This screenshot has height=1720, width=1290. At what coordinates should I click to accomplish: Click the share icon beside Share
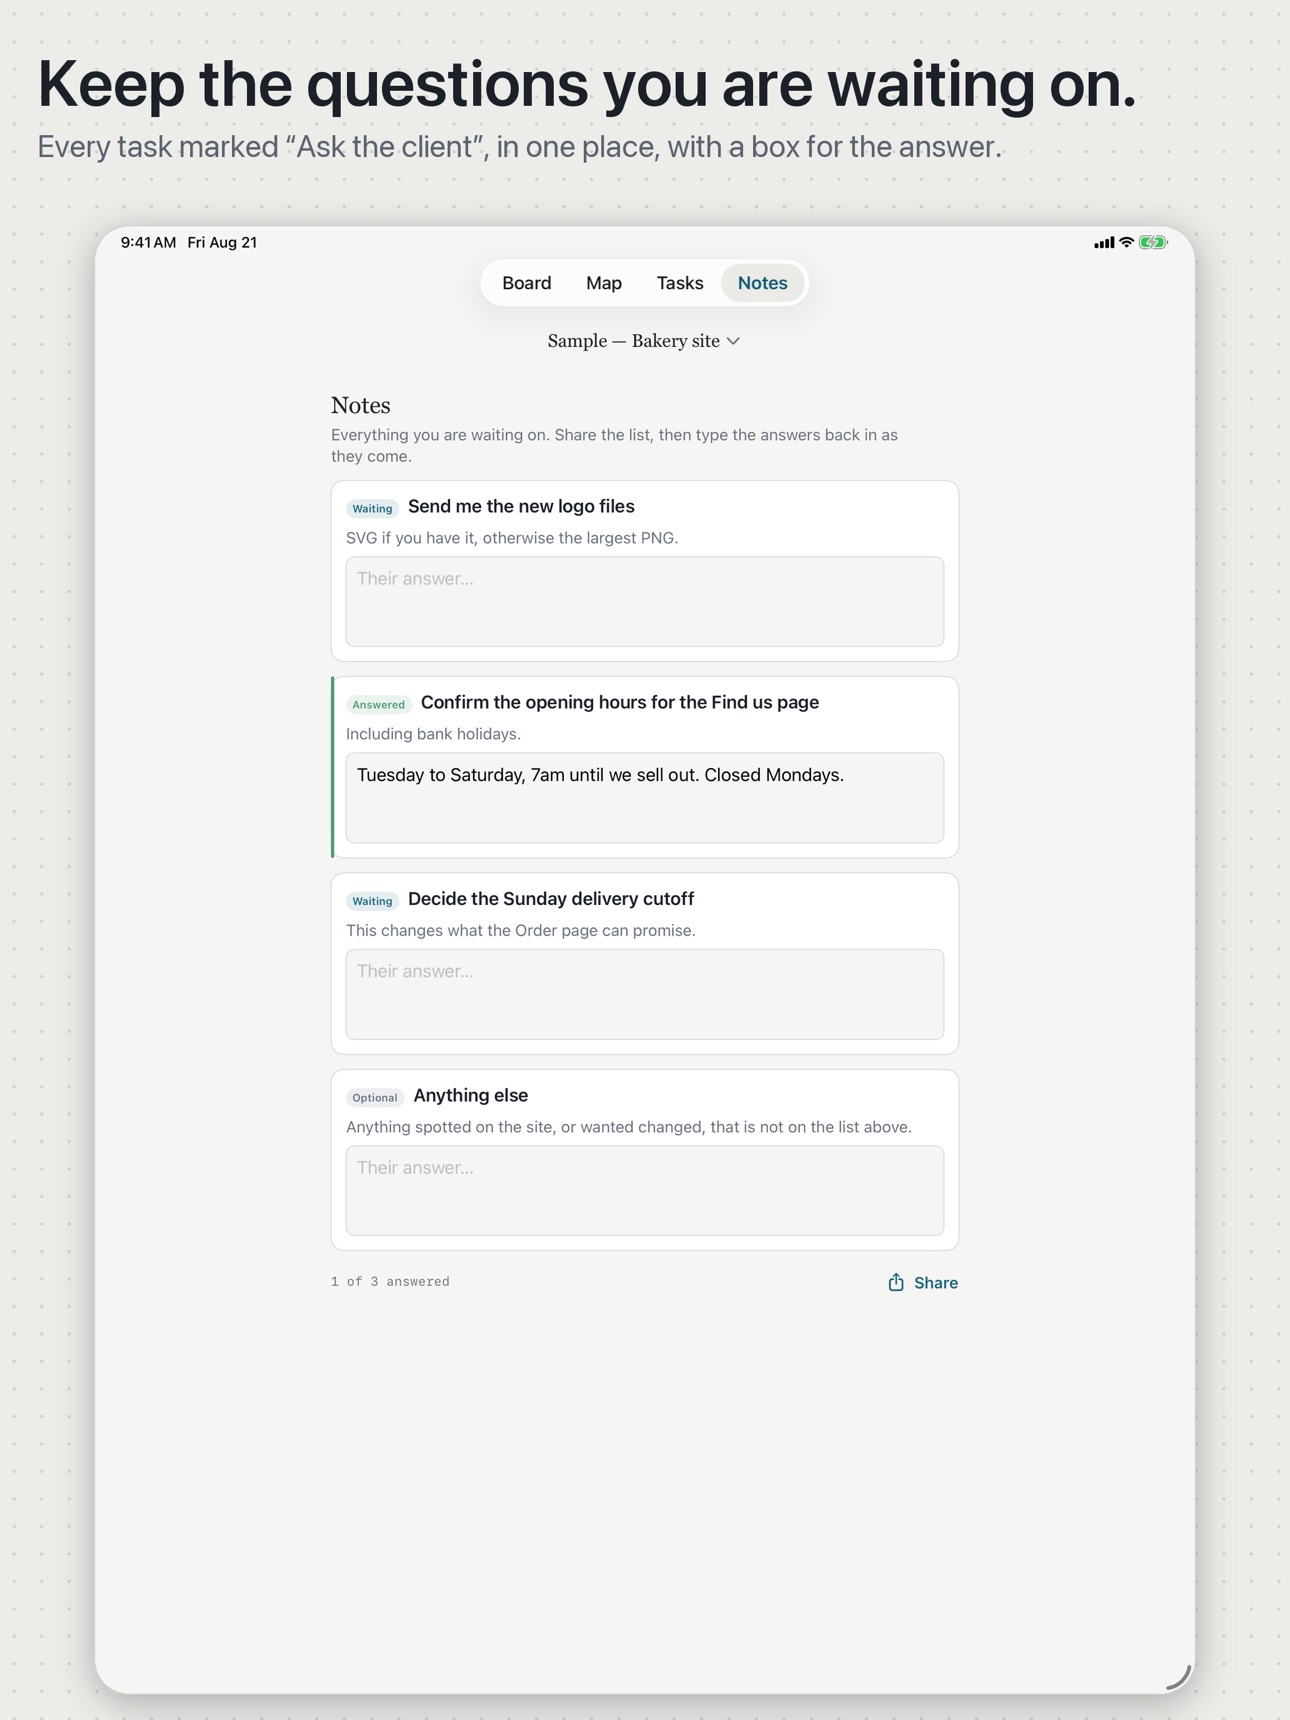(x=896, y=1282)
